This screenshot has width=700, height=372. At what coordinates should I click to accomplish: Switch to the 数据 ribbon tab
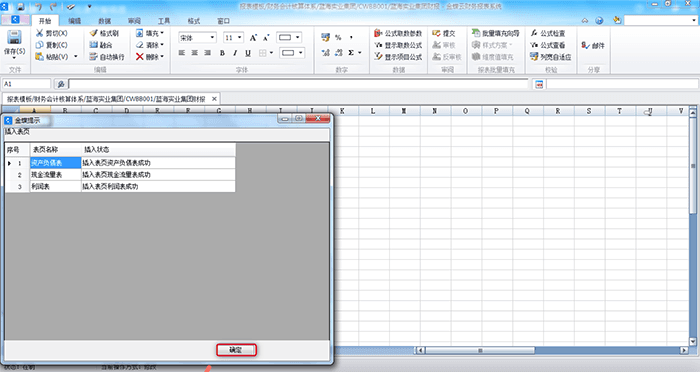point(104,21)
